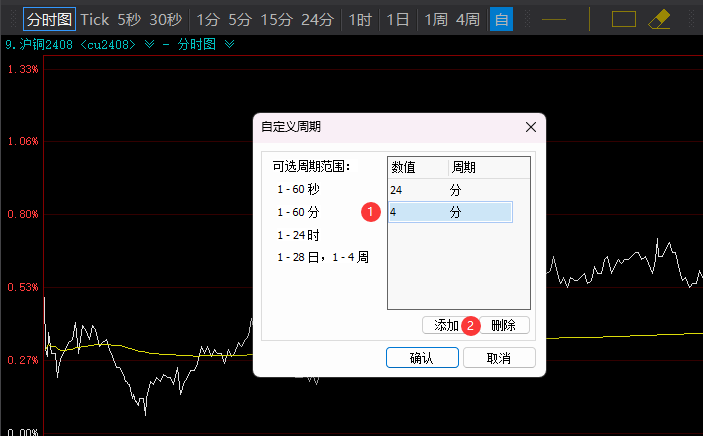Click the 1.33% axis label
This screenshot has height=436, width=703.
point(23,69)
